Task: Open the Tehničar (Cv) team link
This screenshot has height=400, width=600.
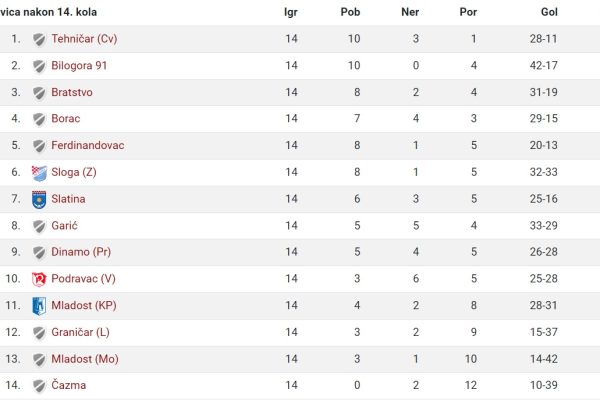Action: (84, 39)
